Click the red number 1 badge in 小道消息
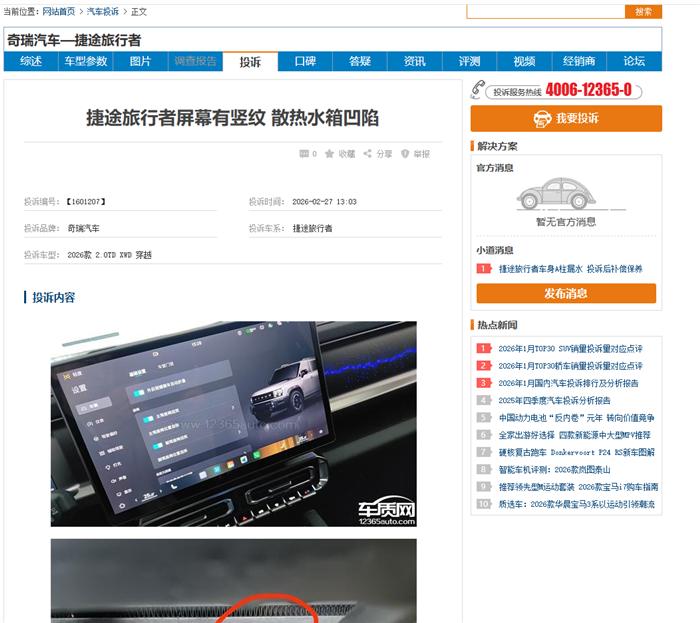The height and width of the screenshot is (623, 700). [483, 269]
